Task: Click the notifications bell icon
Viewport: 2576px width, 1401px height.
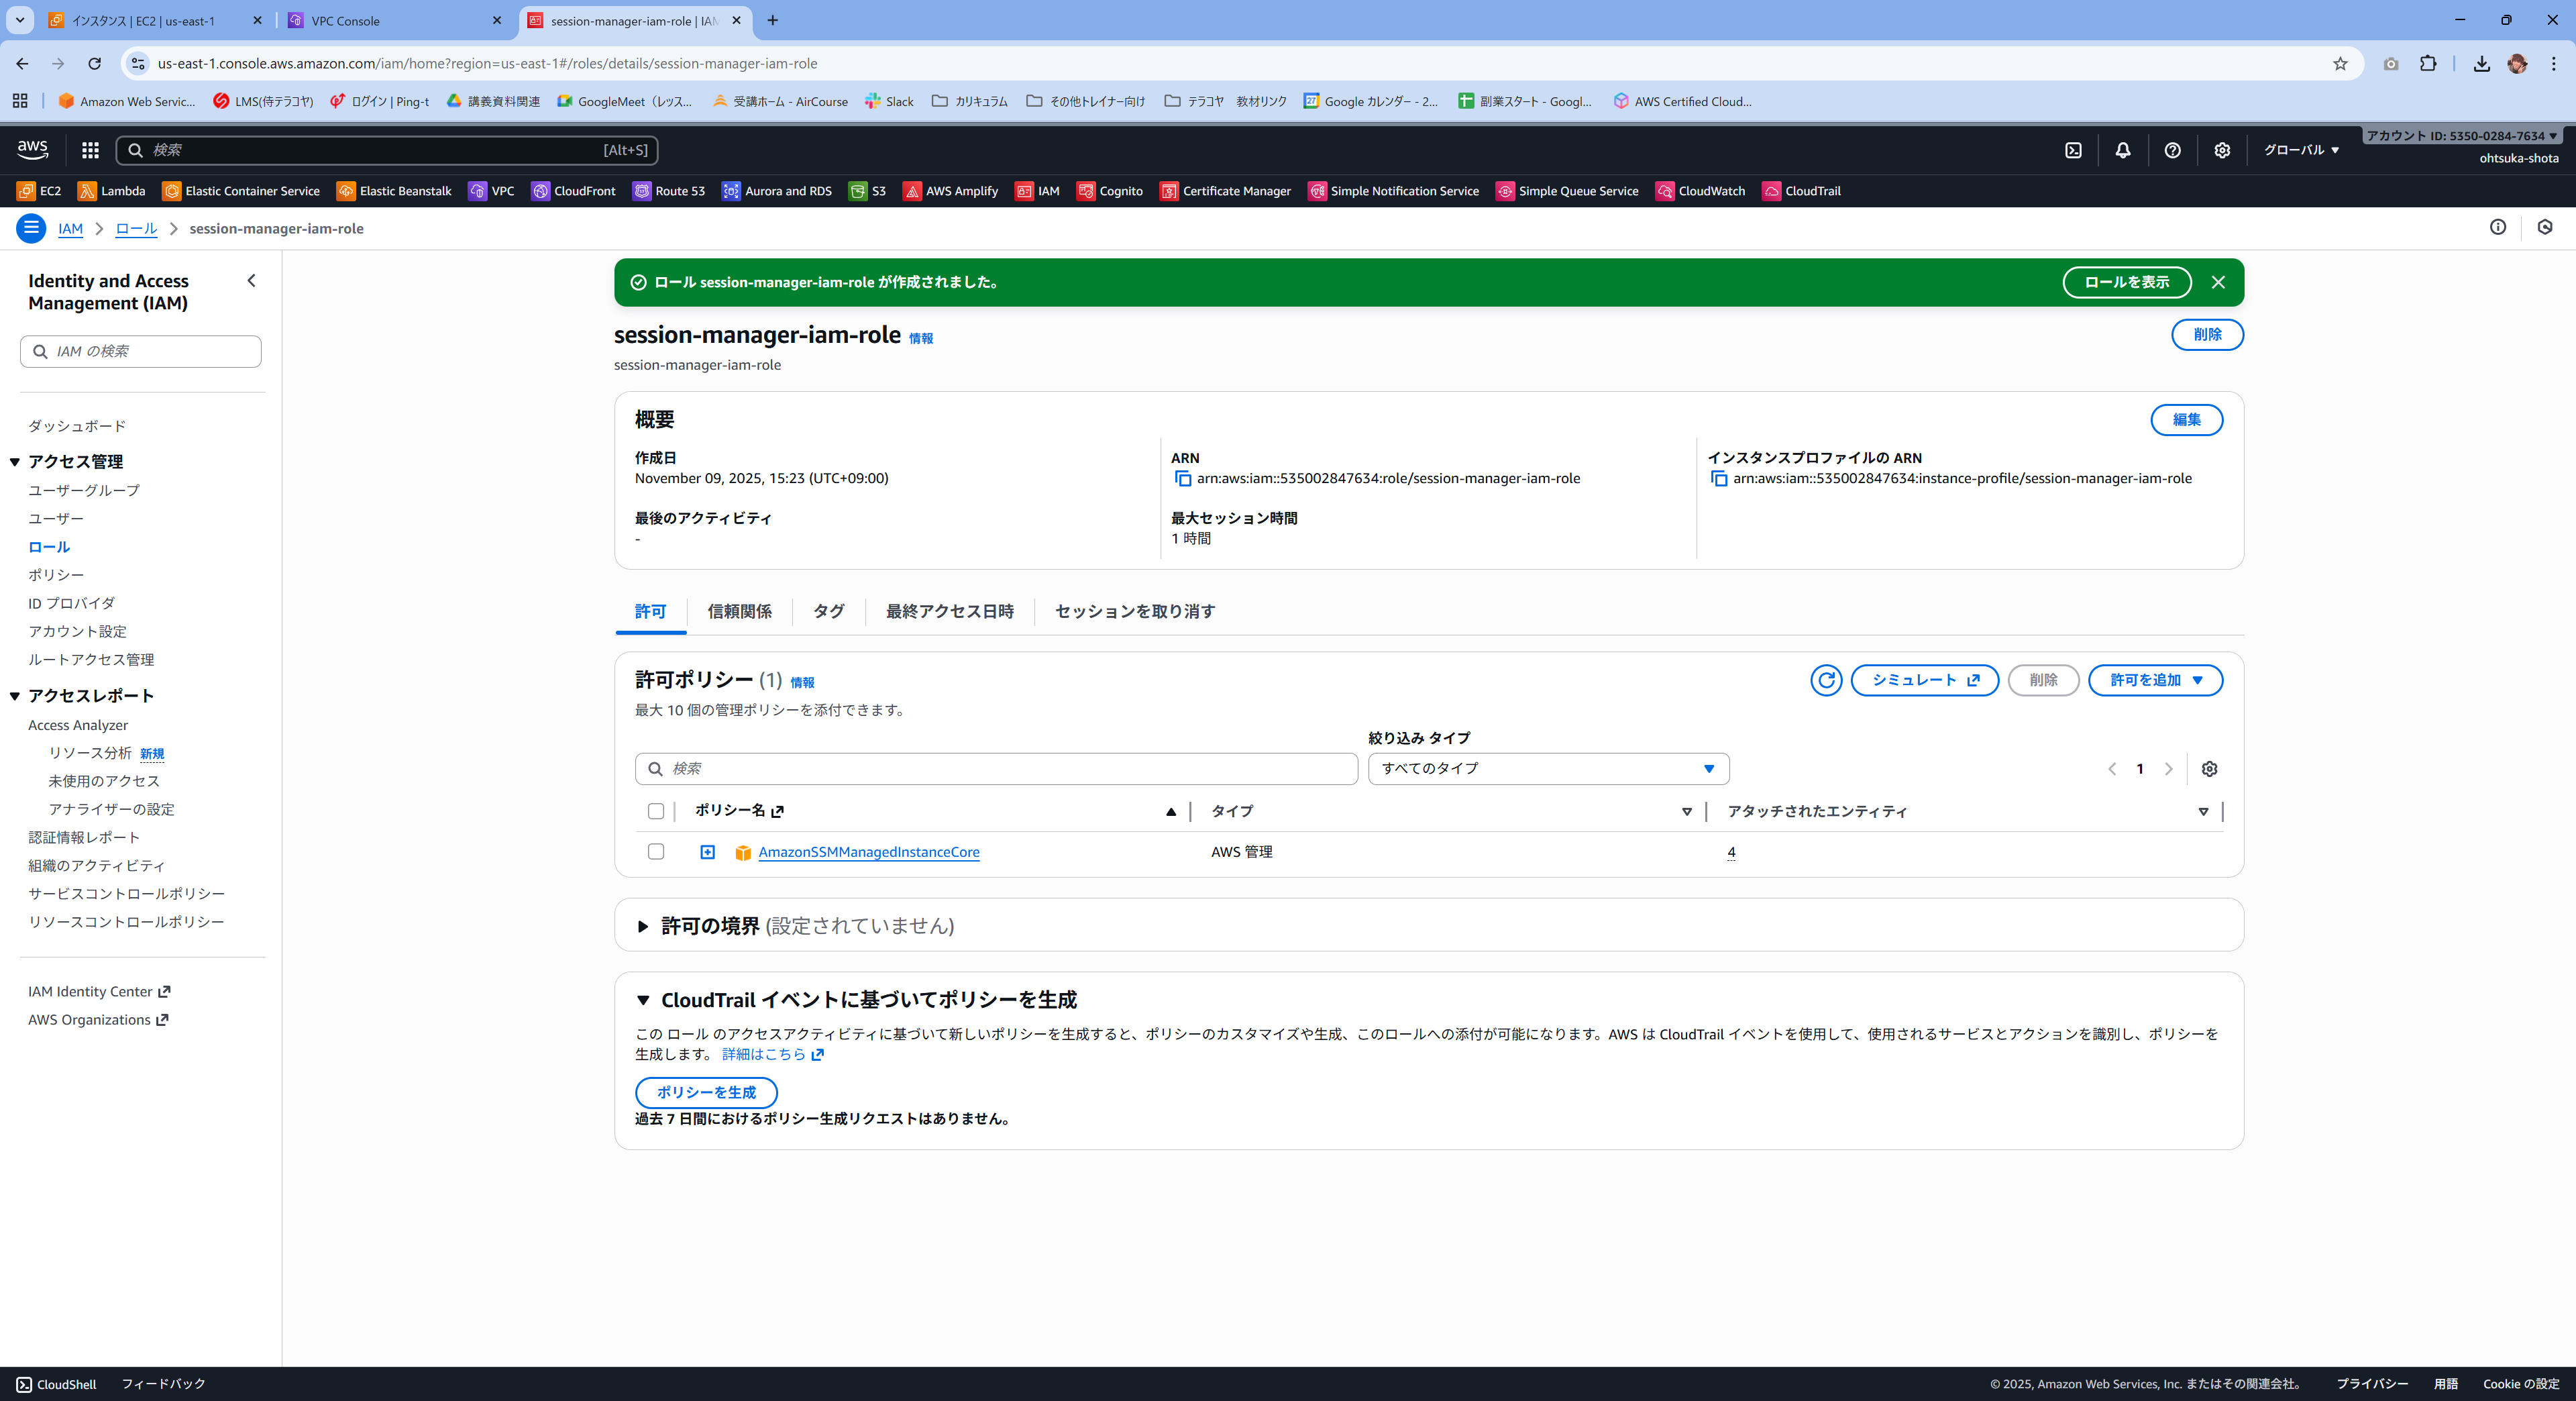Action: tap(2122, 150)
